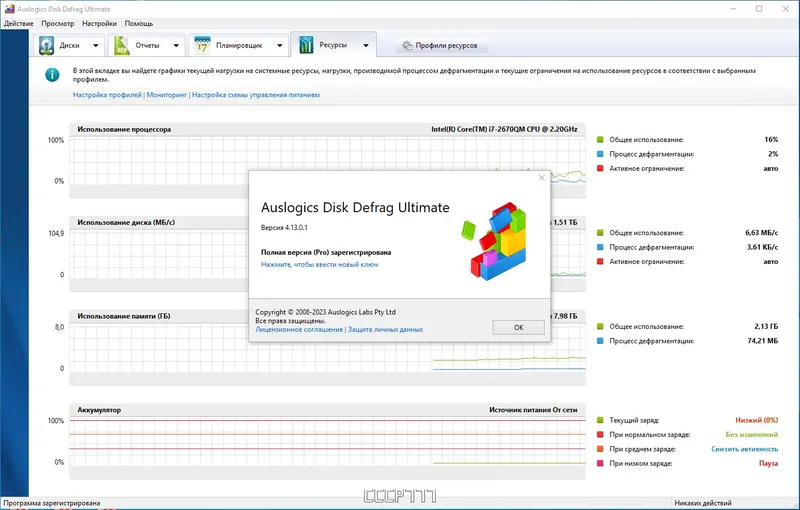Click the Ресурсы bar chart icon

coord(306,45)
